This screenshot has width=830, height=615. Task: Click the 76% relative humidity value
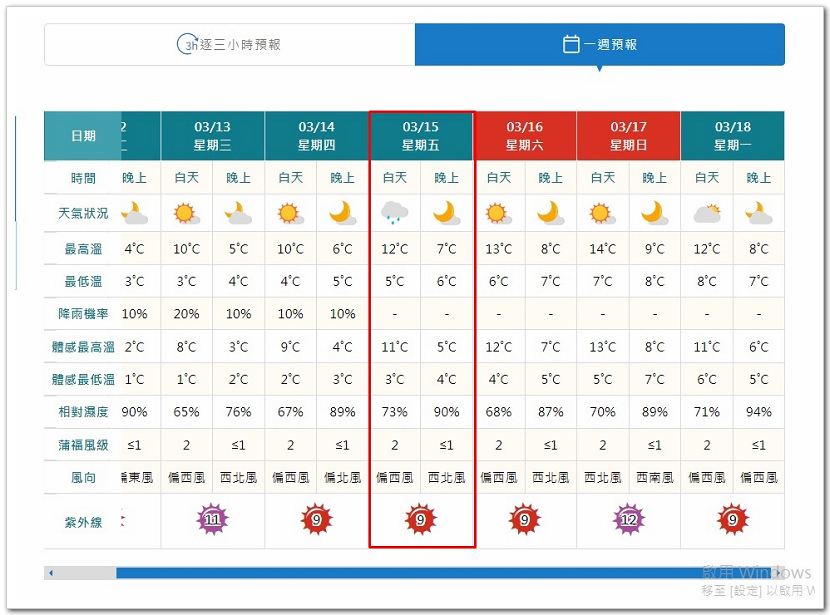click(238, 412)
